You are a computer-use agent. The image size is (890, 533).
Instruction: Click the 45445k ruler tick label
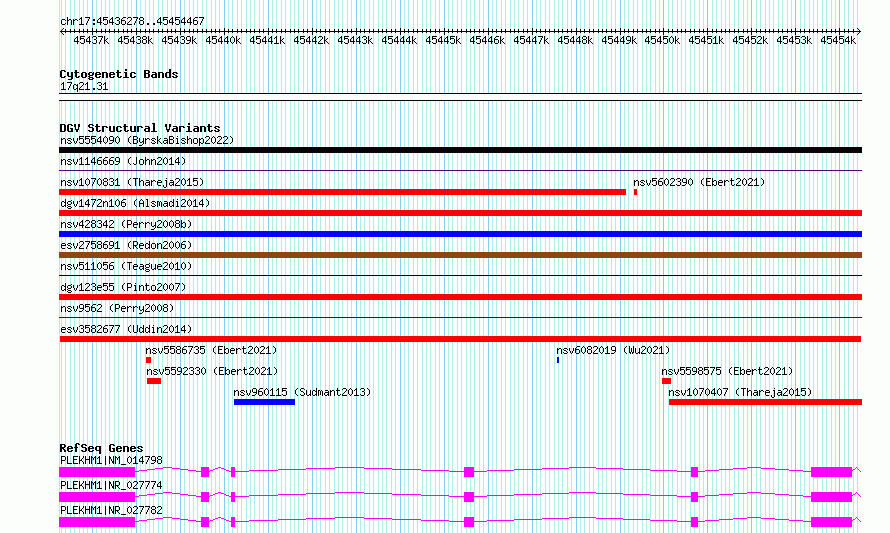[443, 40]
